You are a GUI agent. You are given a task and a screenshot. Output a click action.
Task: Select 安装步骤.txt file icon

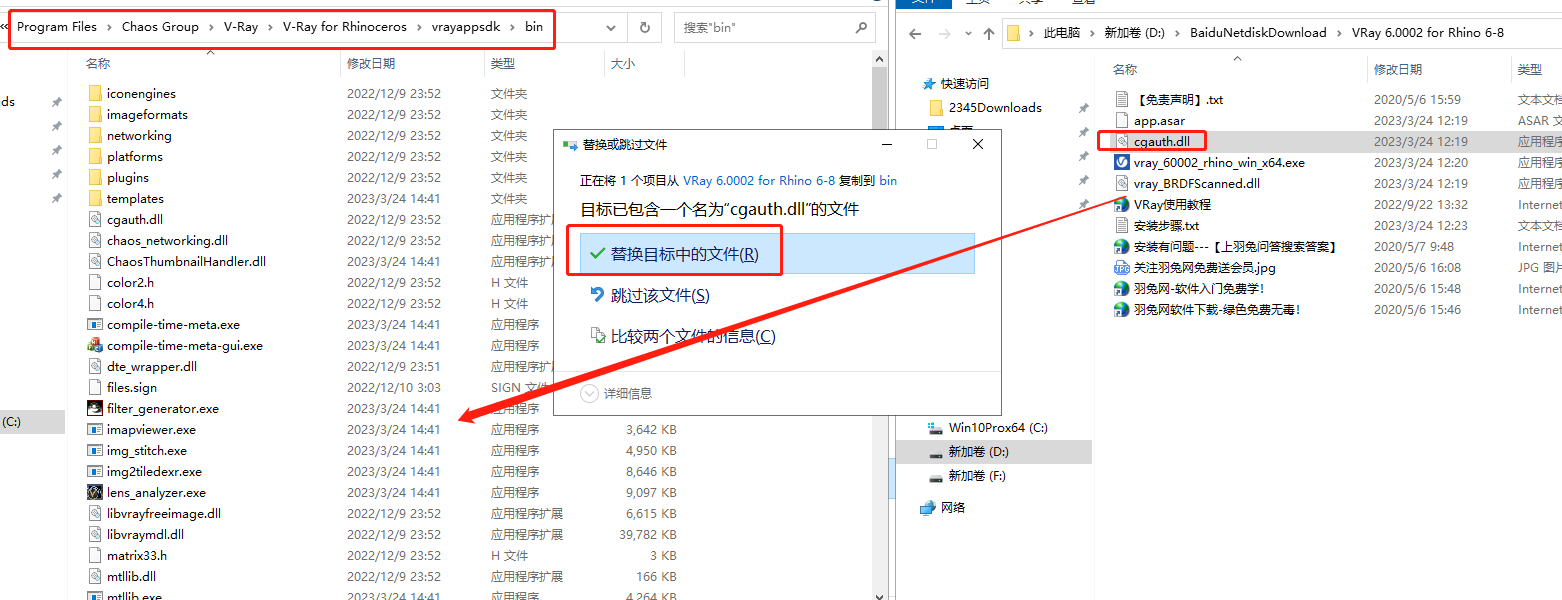coord(1122,225)
